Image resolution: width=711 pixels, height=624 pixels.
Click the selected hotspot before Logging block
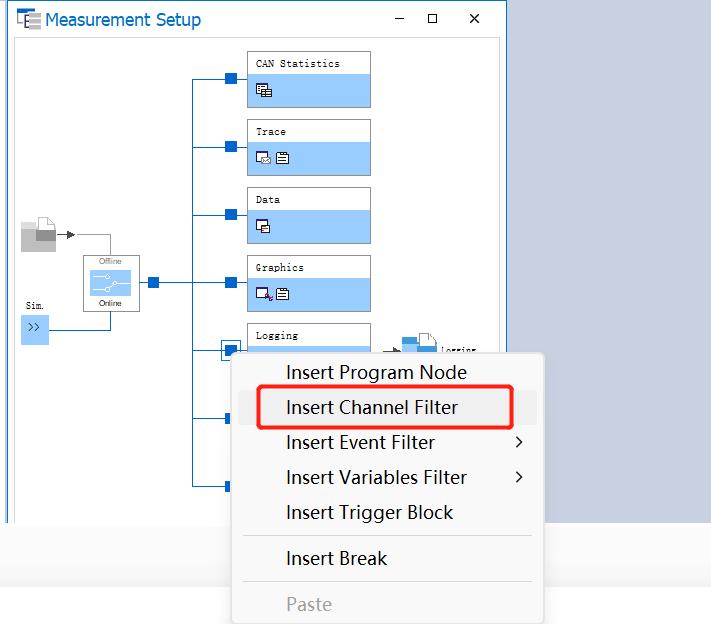click(x=231, y=350)
